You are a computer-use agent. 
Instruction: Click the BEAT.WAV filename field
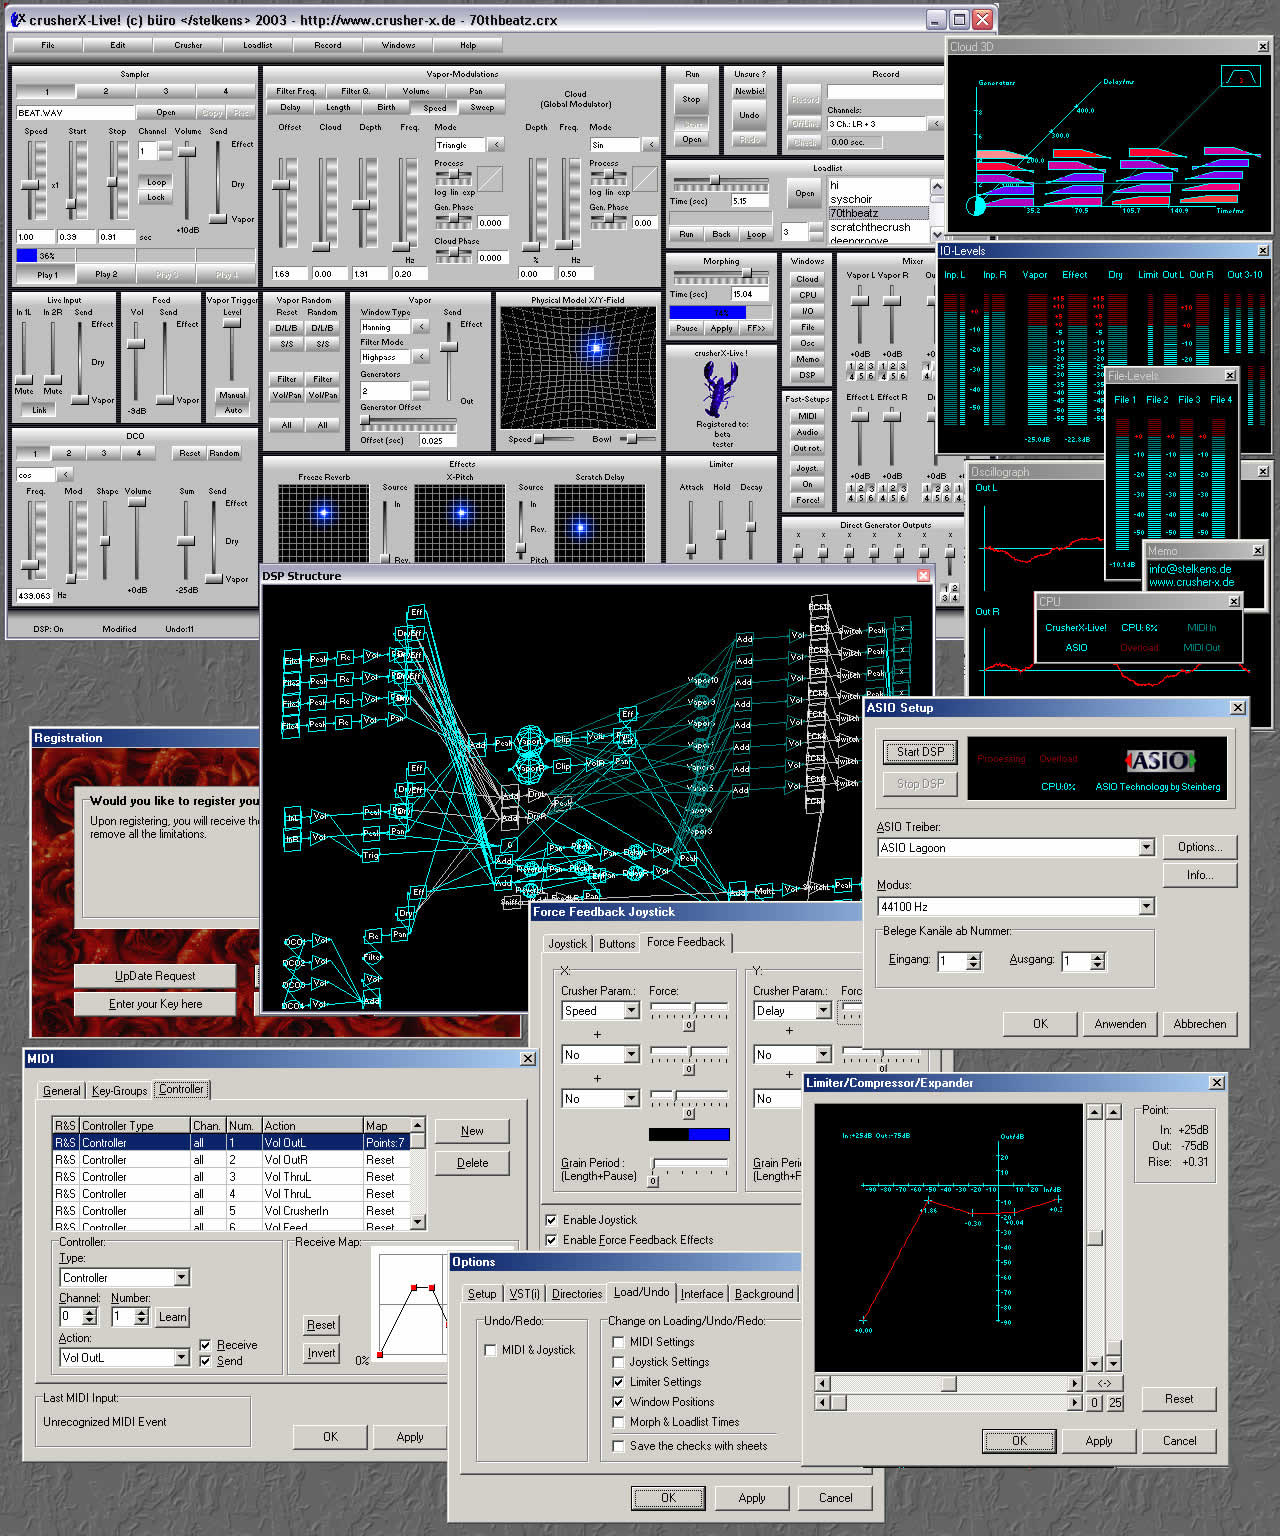pos(75,113)
